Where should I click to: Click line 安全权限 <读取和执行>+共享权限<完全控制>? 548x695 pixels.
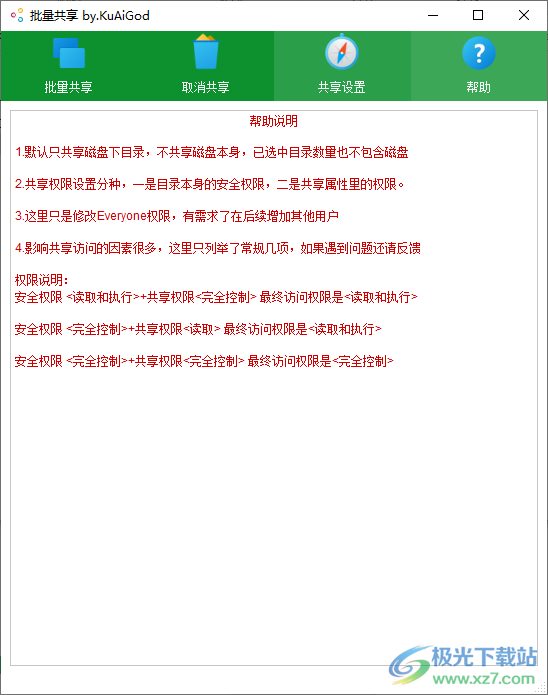click(x=216, y=297)
